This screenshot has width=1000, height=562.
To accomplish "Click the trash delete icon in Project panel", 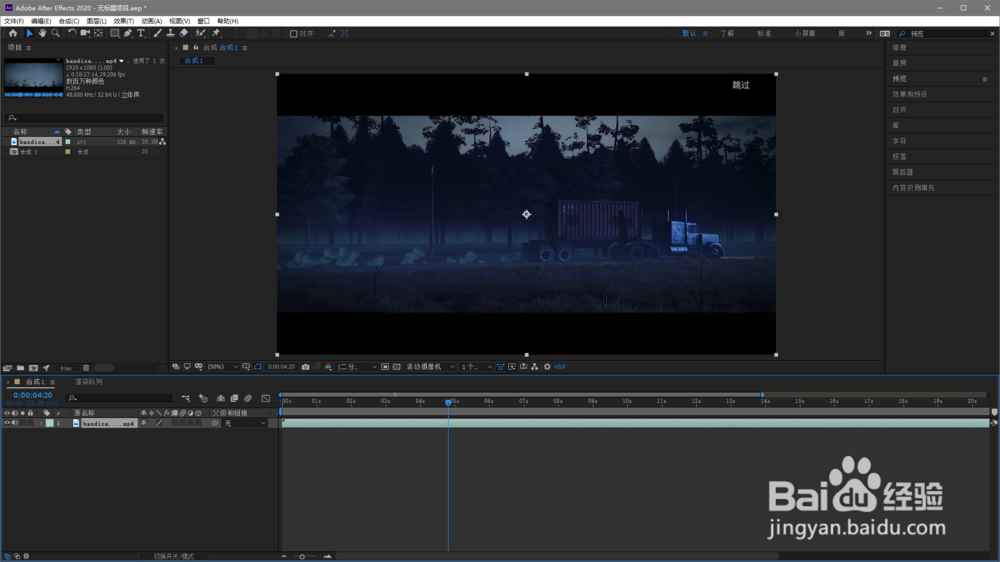I will (x=86, y=368).
